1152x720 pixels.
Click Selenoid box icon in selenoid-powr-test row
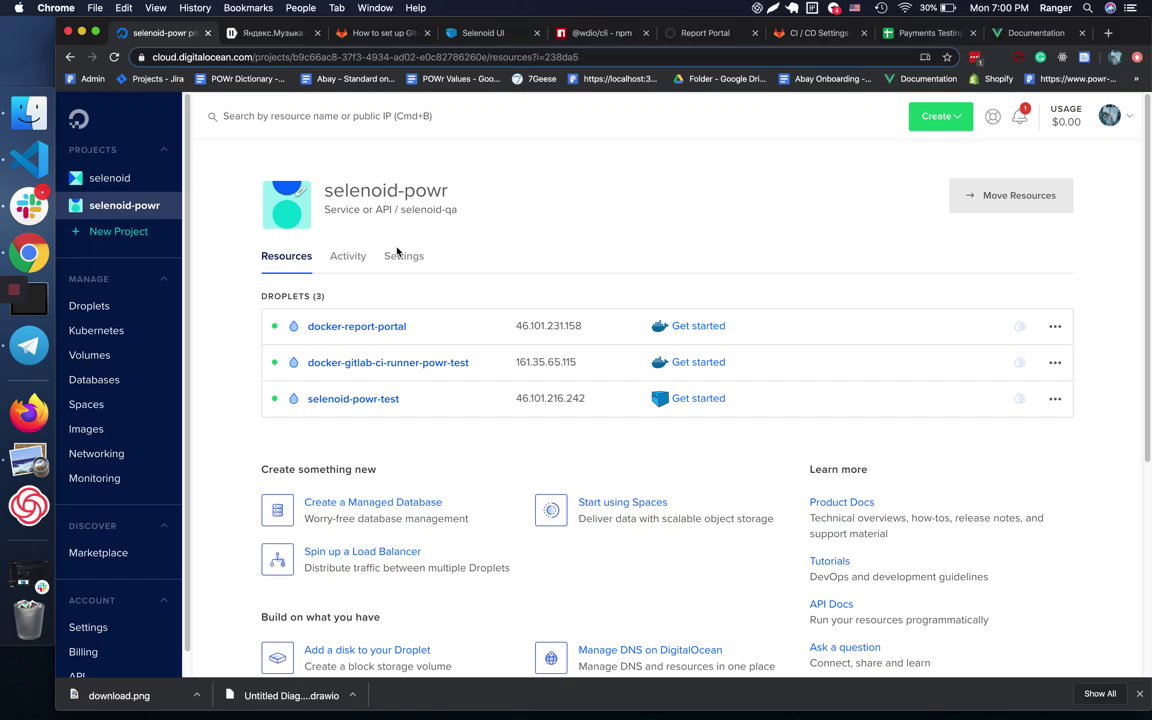pos(660,398)
